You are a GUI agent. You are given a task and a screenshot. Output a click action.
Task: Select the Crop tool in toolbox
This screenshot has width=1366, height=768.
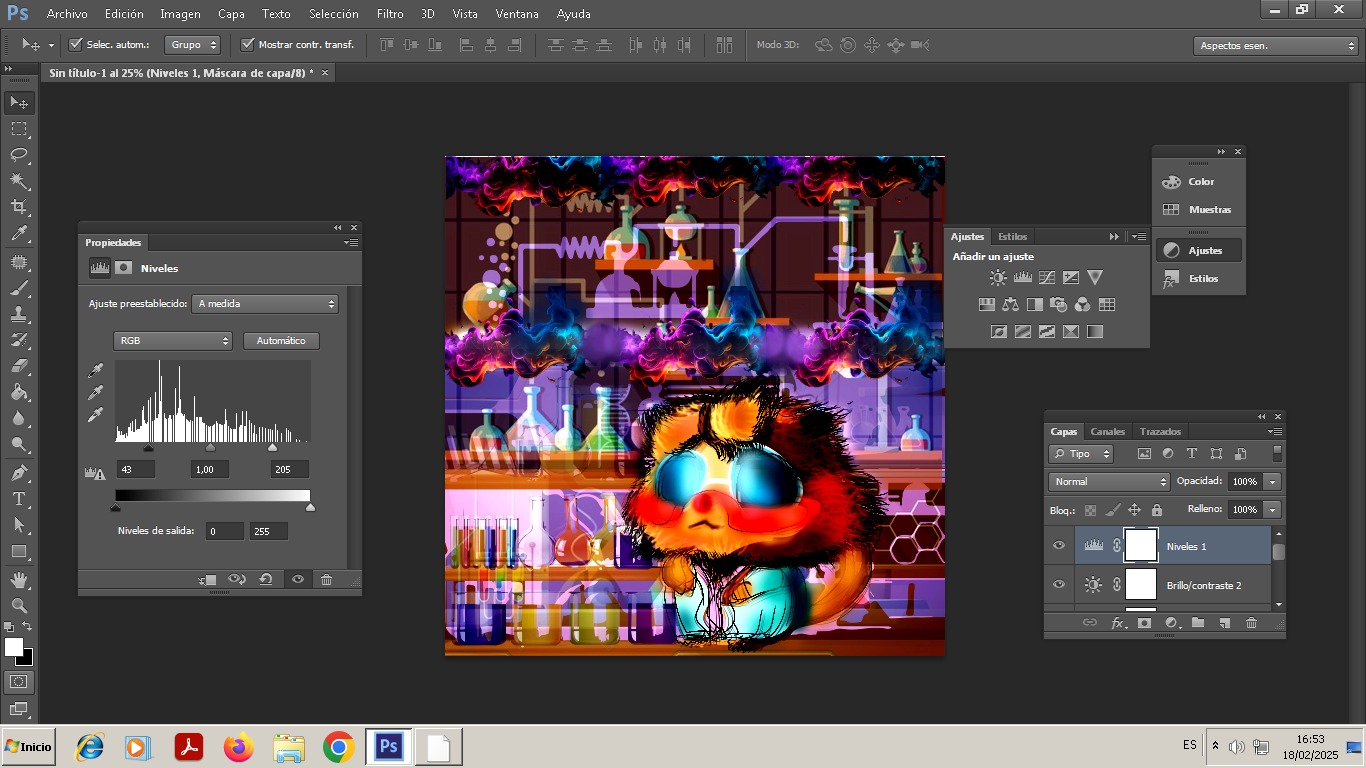click(19, 207)
